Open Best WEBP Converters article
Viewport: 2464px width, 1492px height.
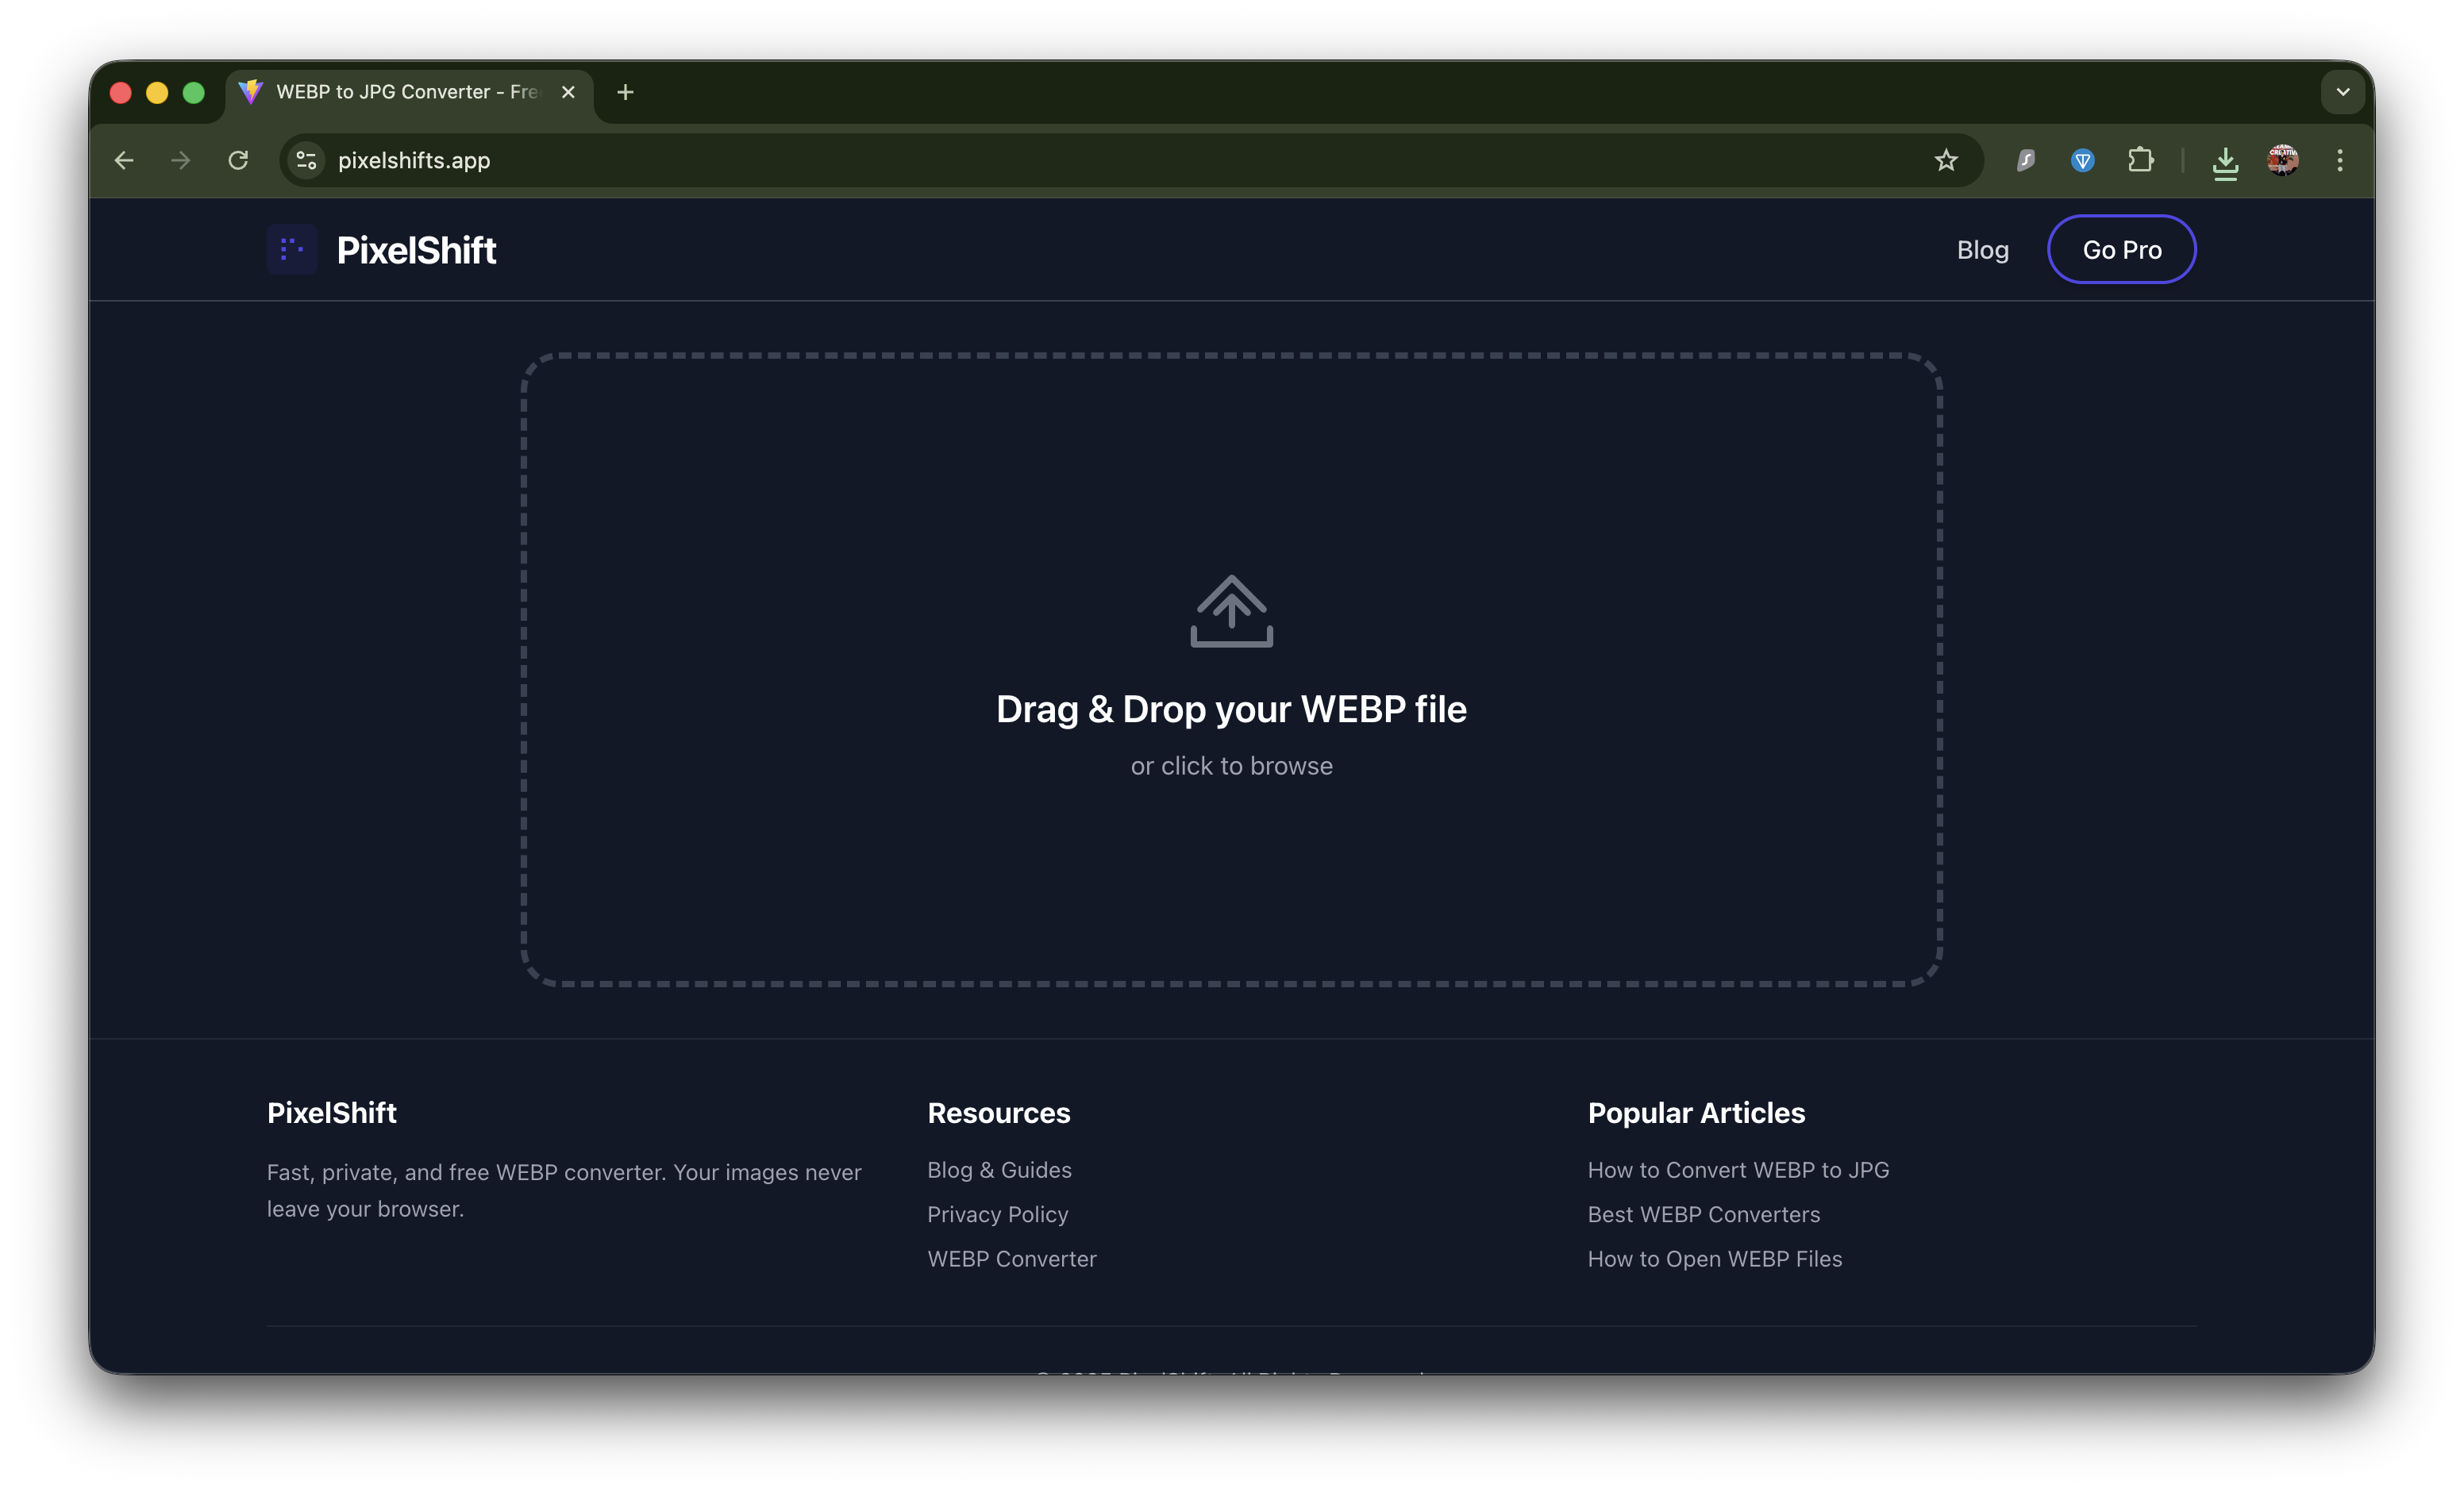click(x=1703, y=1214)
